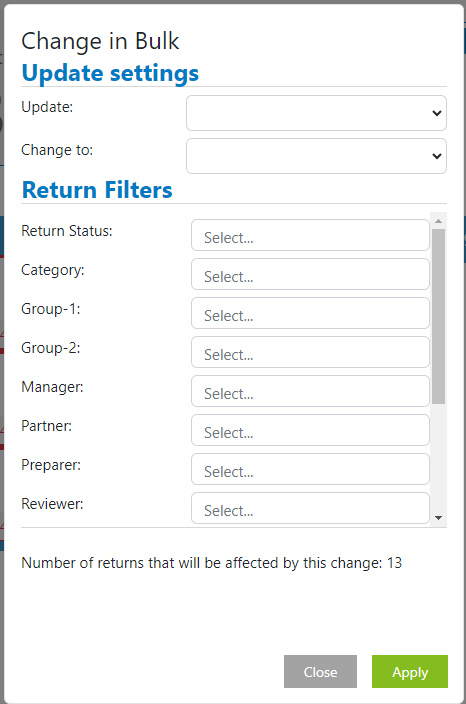Click the Change to chevron arrow

point(436,156)
